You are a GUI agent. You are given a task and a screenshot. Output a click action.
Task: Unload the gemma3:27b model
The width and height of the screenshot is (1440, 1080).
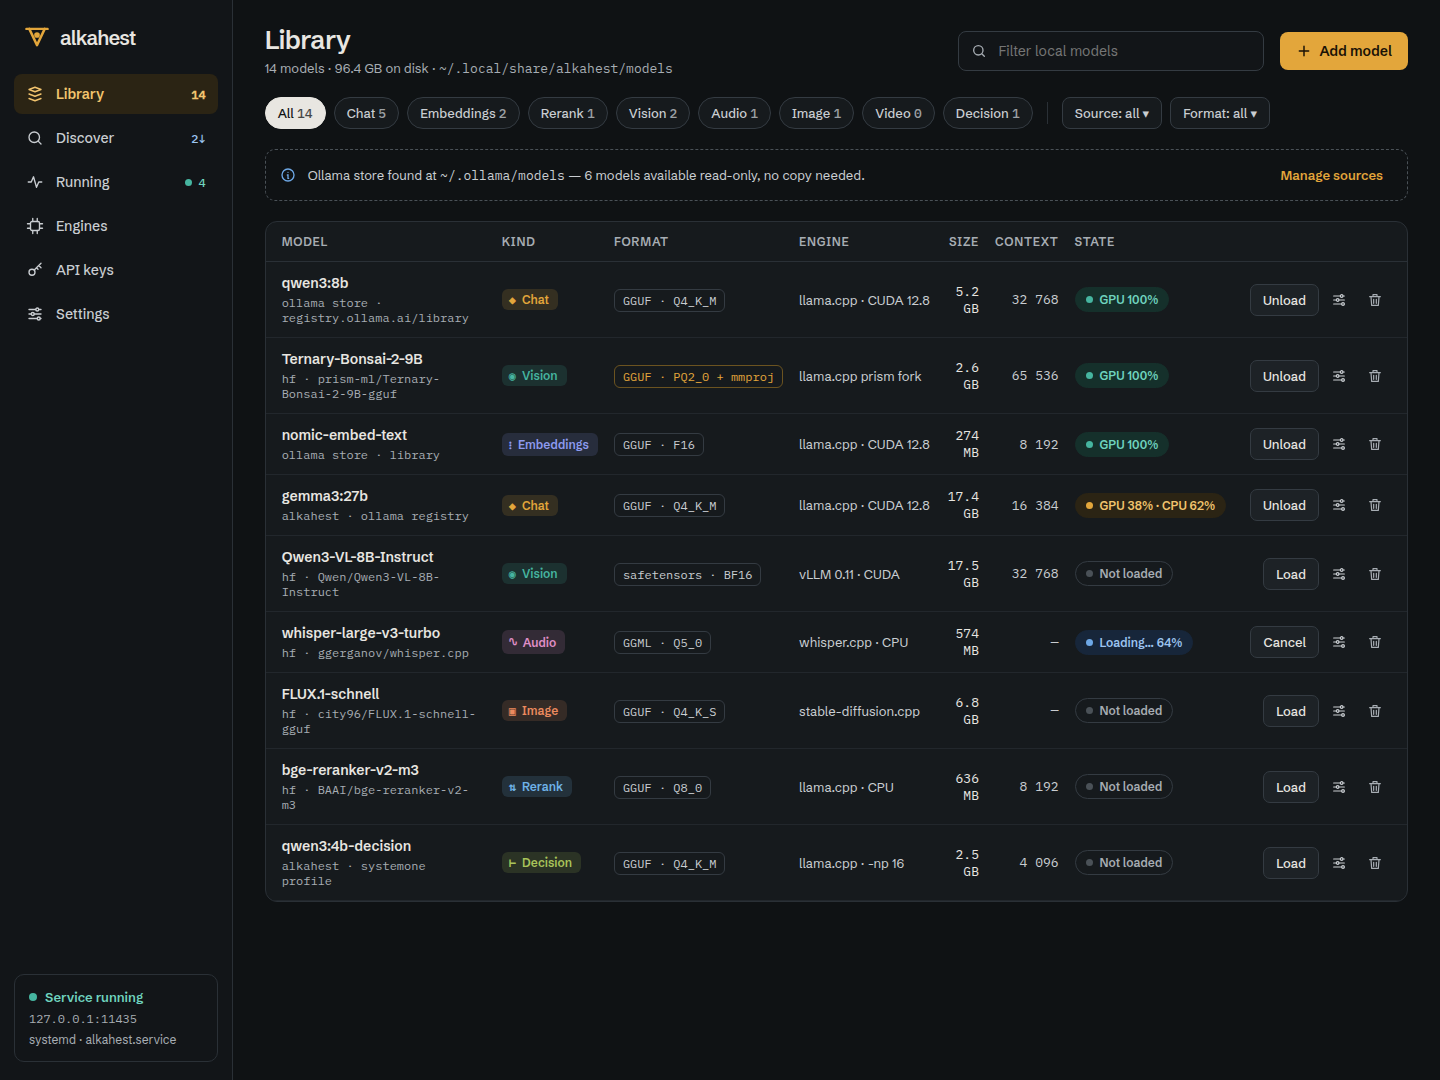[x=1284, y=505]
